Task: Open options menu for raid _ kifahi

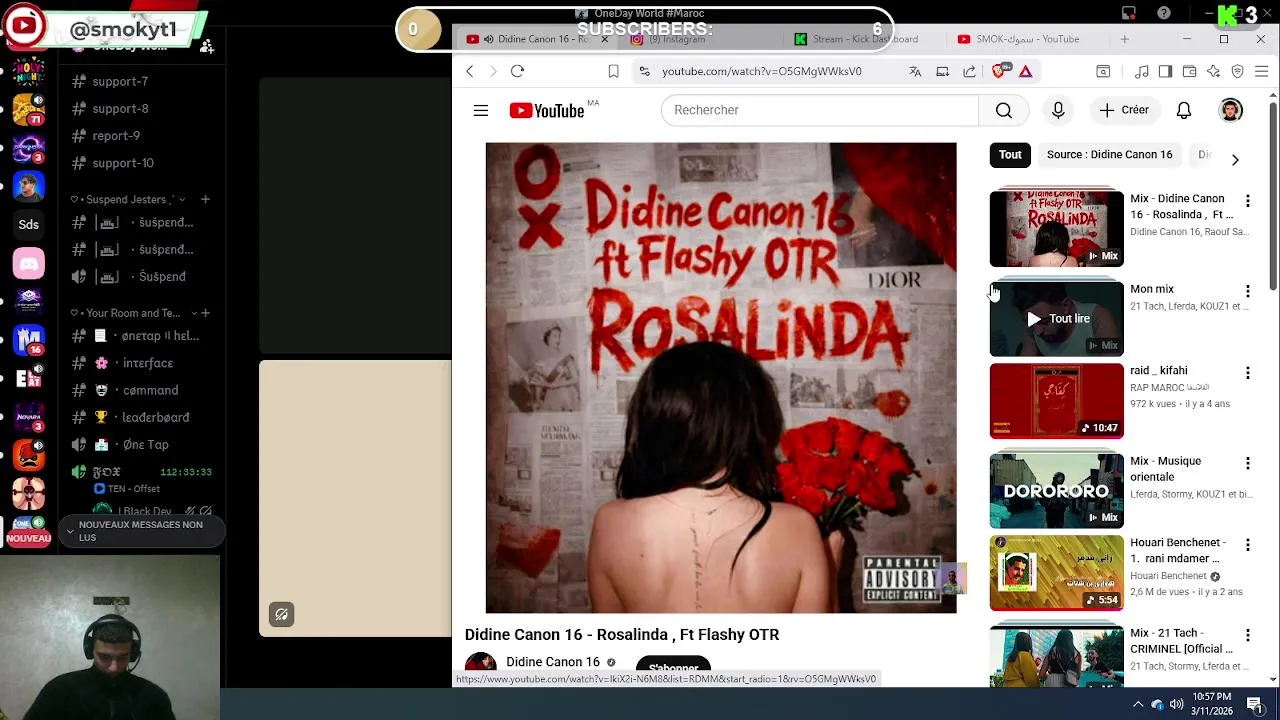Action: [1247, 373]
